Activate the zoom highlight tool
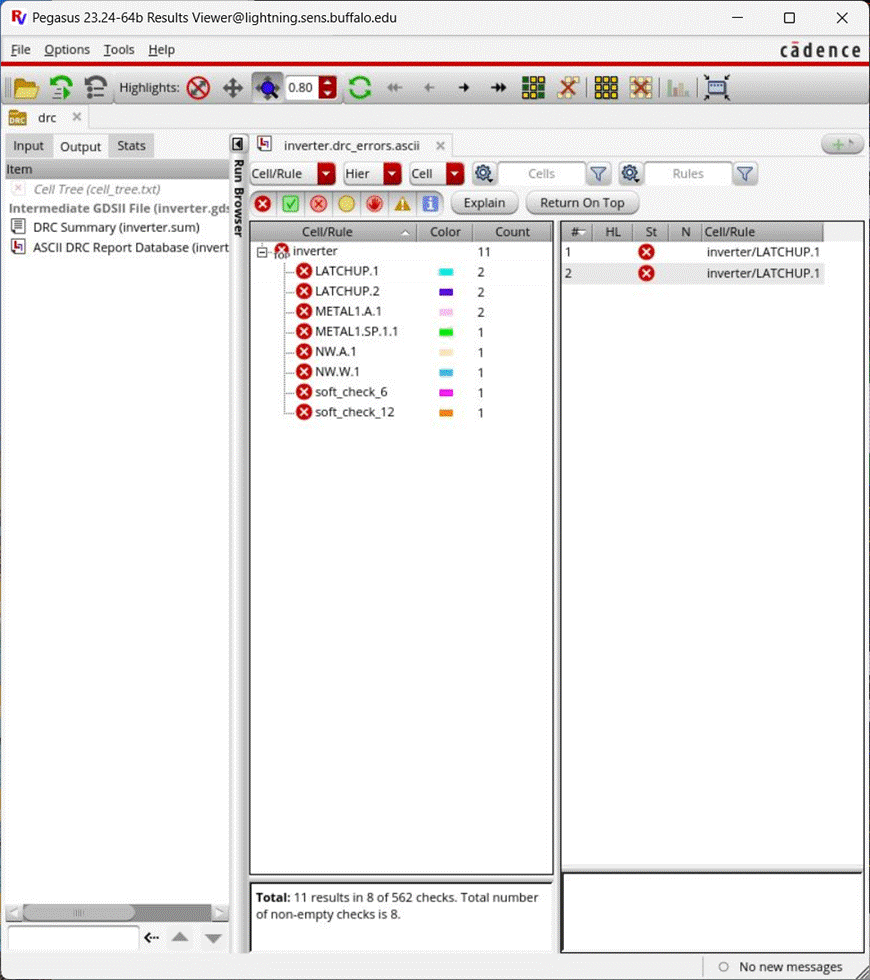Screen dimensions: 870x980 coord(268,87)
